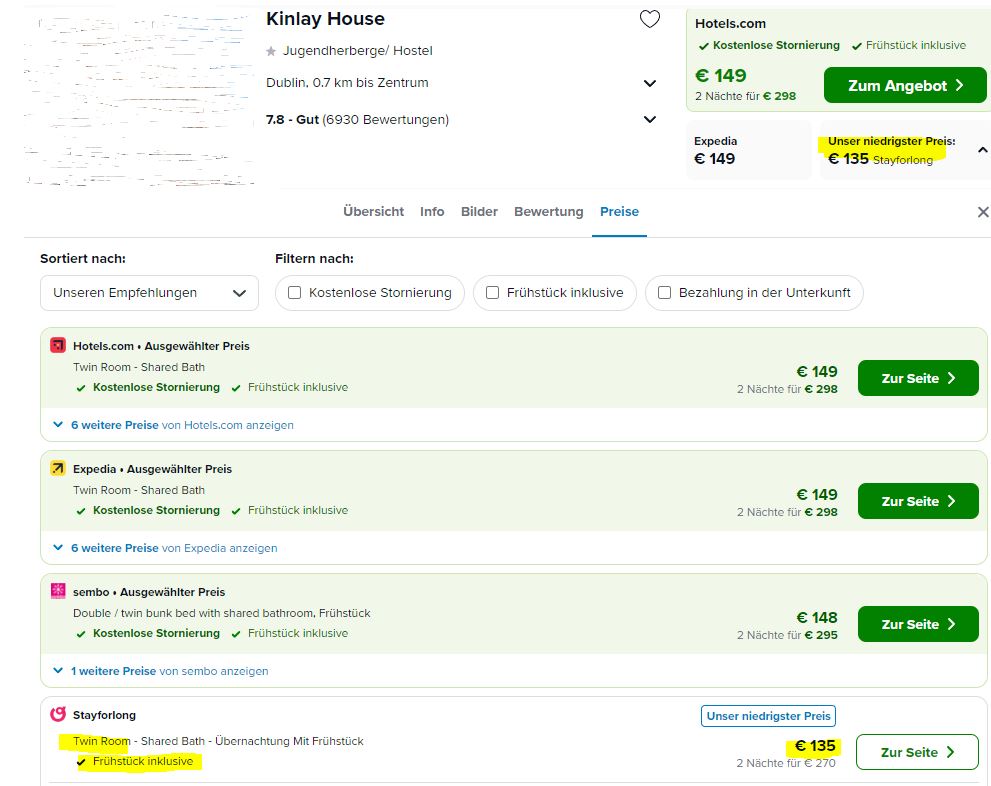Expand the rating details chevron
This screenshot has width=991, height=786.
coord(650,120)
